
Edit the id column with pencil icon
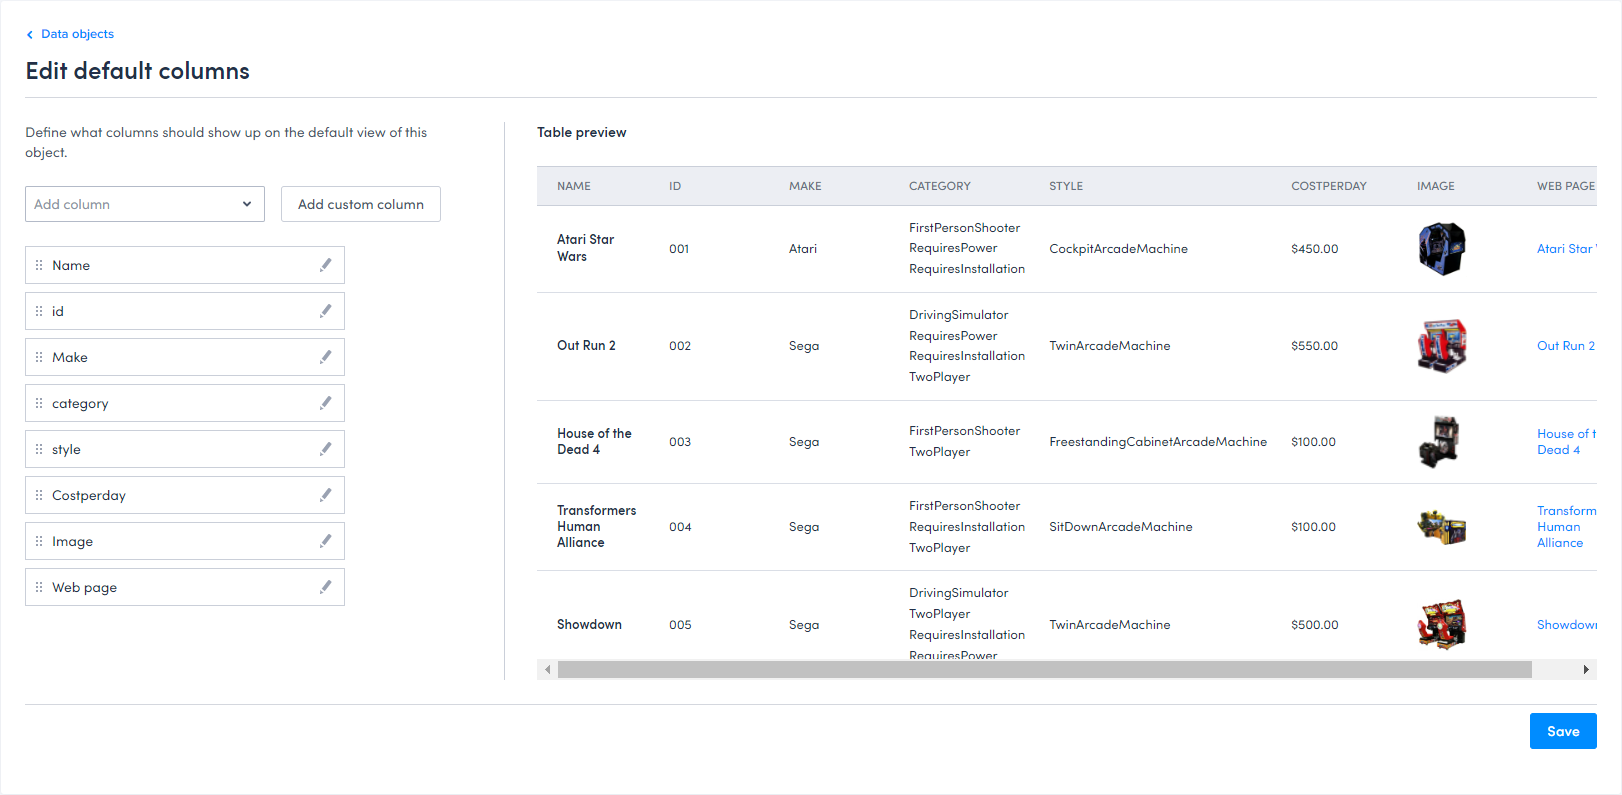click(x=325, y=311)
